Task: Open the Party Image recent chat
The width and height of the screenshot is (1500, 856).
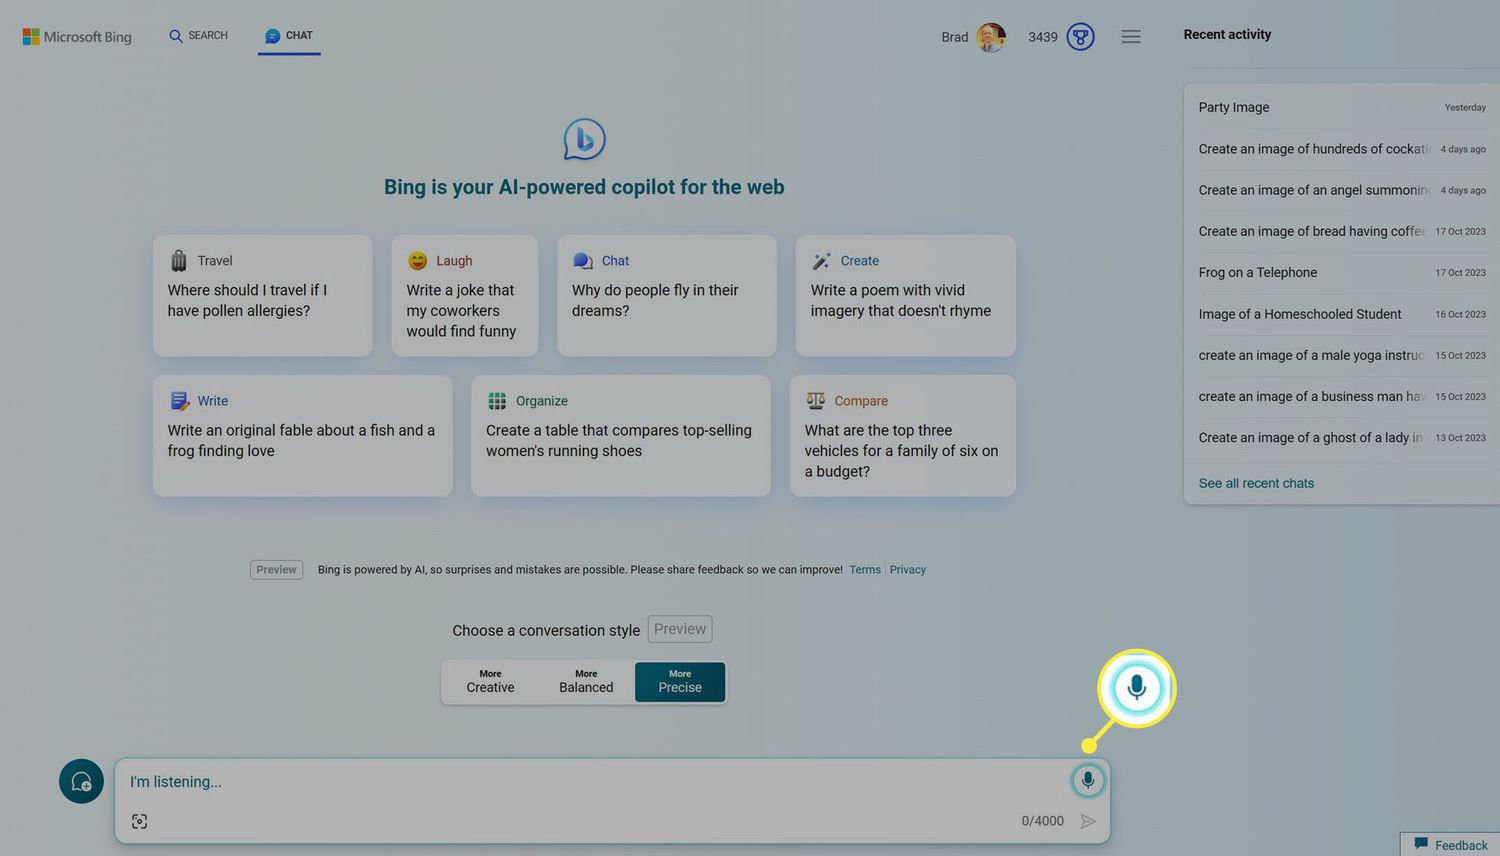Action: (x=1234, y=107)
